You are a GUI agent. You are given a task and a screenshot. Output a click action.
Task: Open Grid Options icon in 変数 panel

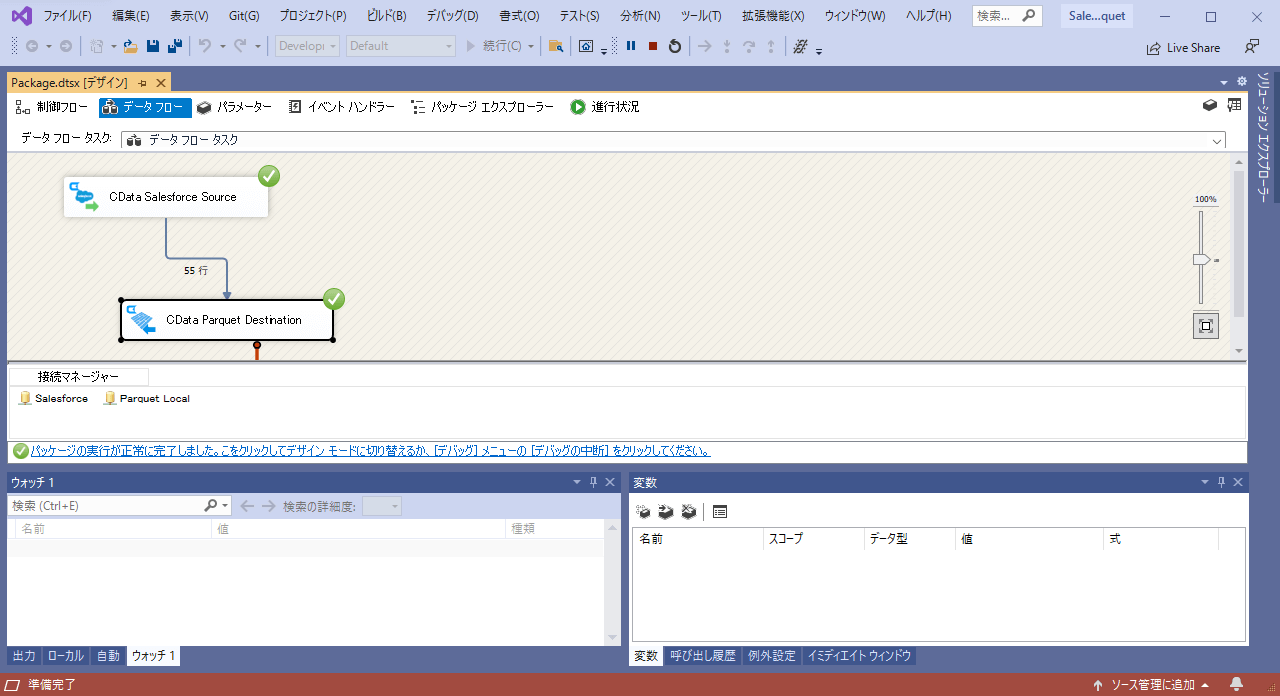(720, 511)
